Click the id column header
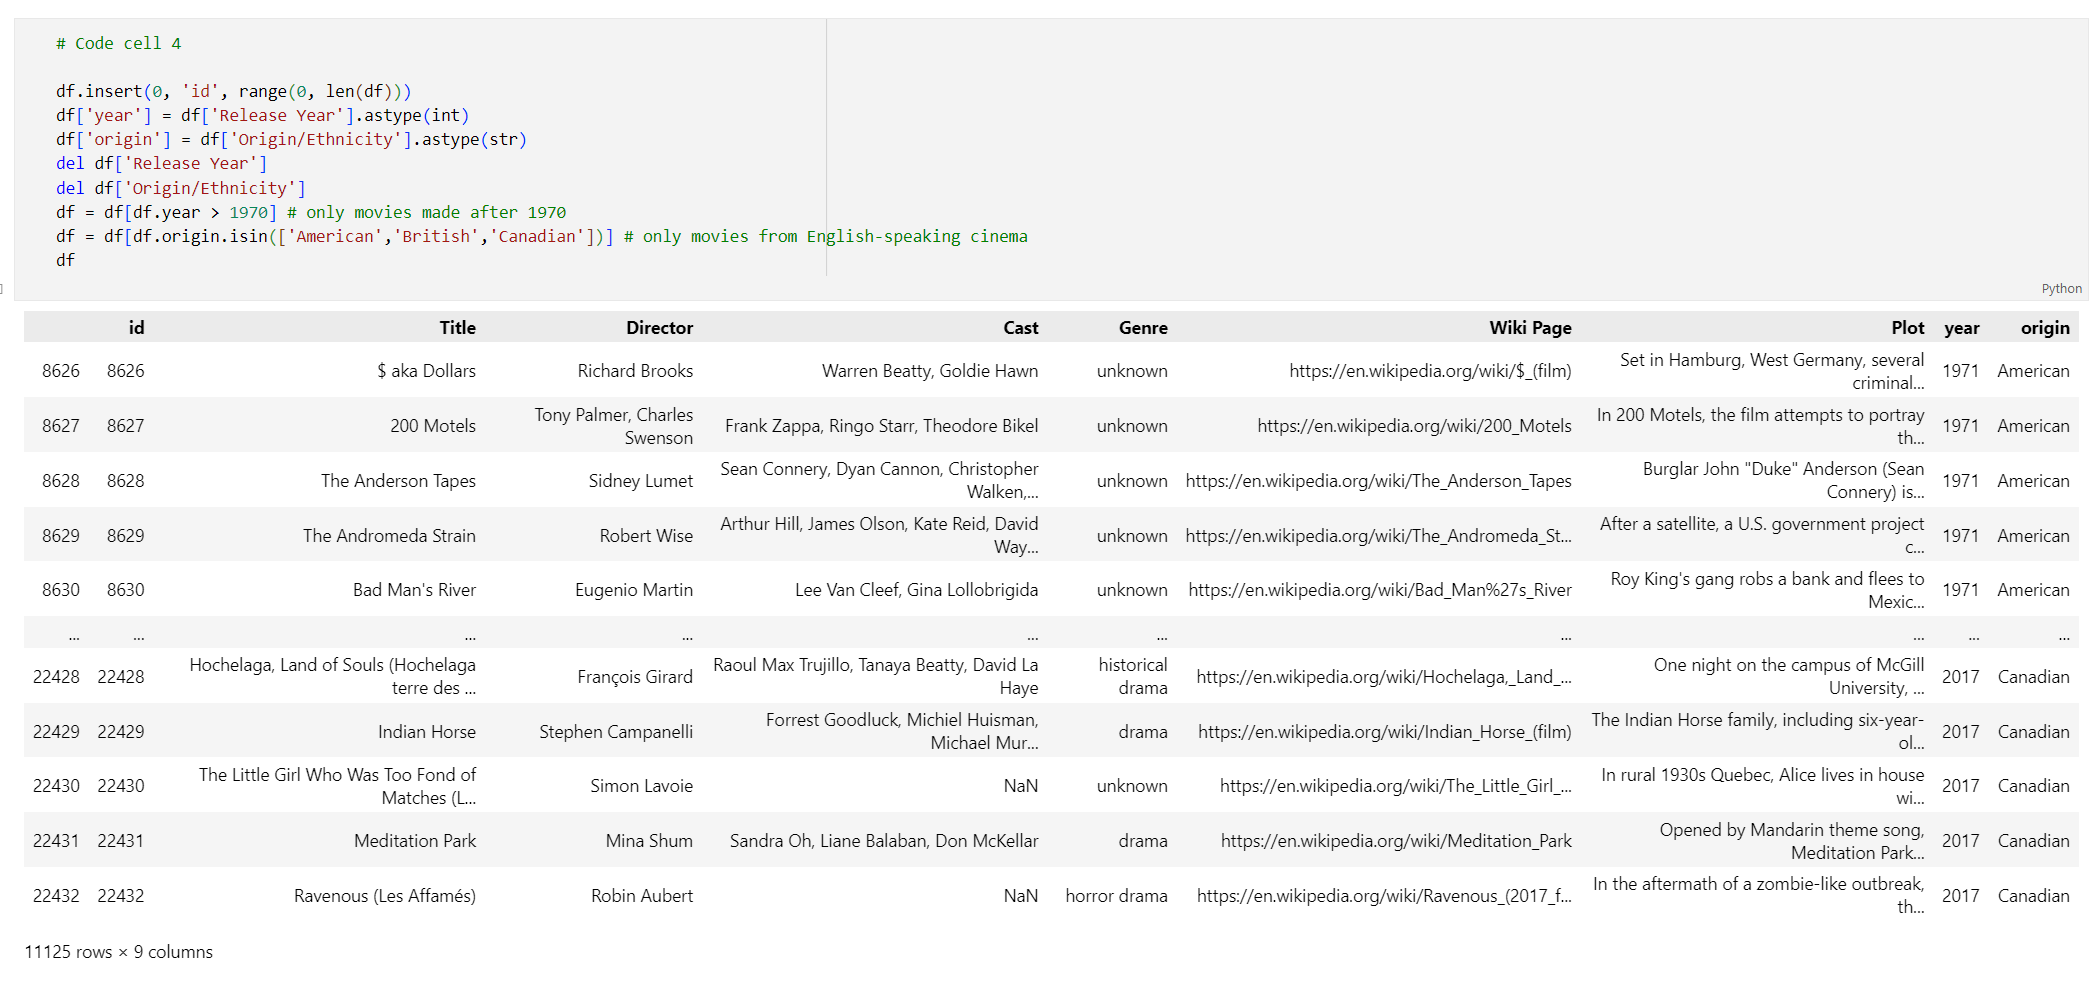This screenshot has width=2094, height=986. tap(136, 328)
